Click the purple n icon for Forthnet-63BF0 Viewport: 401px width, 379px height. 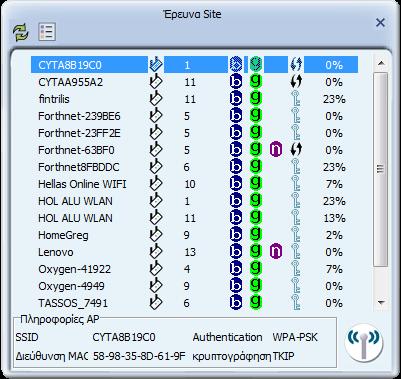tap(276, 150)
